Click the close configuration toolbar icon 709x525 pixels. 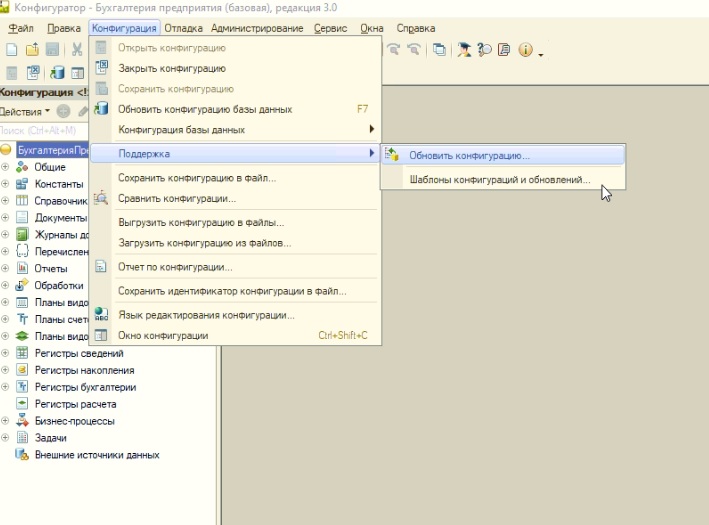[x=33, y=72]
